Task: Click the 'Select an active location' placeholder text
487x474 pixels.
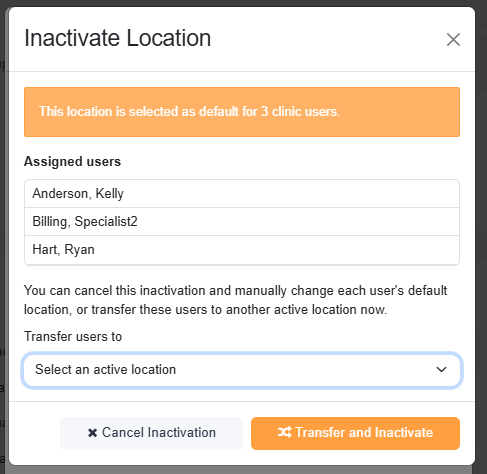Action: coord(105,369)
